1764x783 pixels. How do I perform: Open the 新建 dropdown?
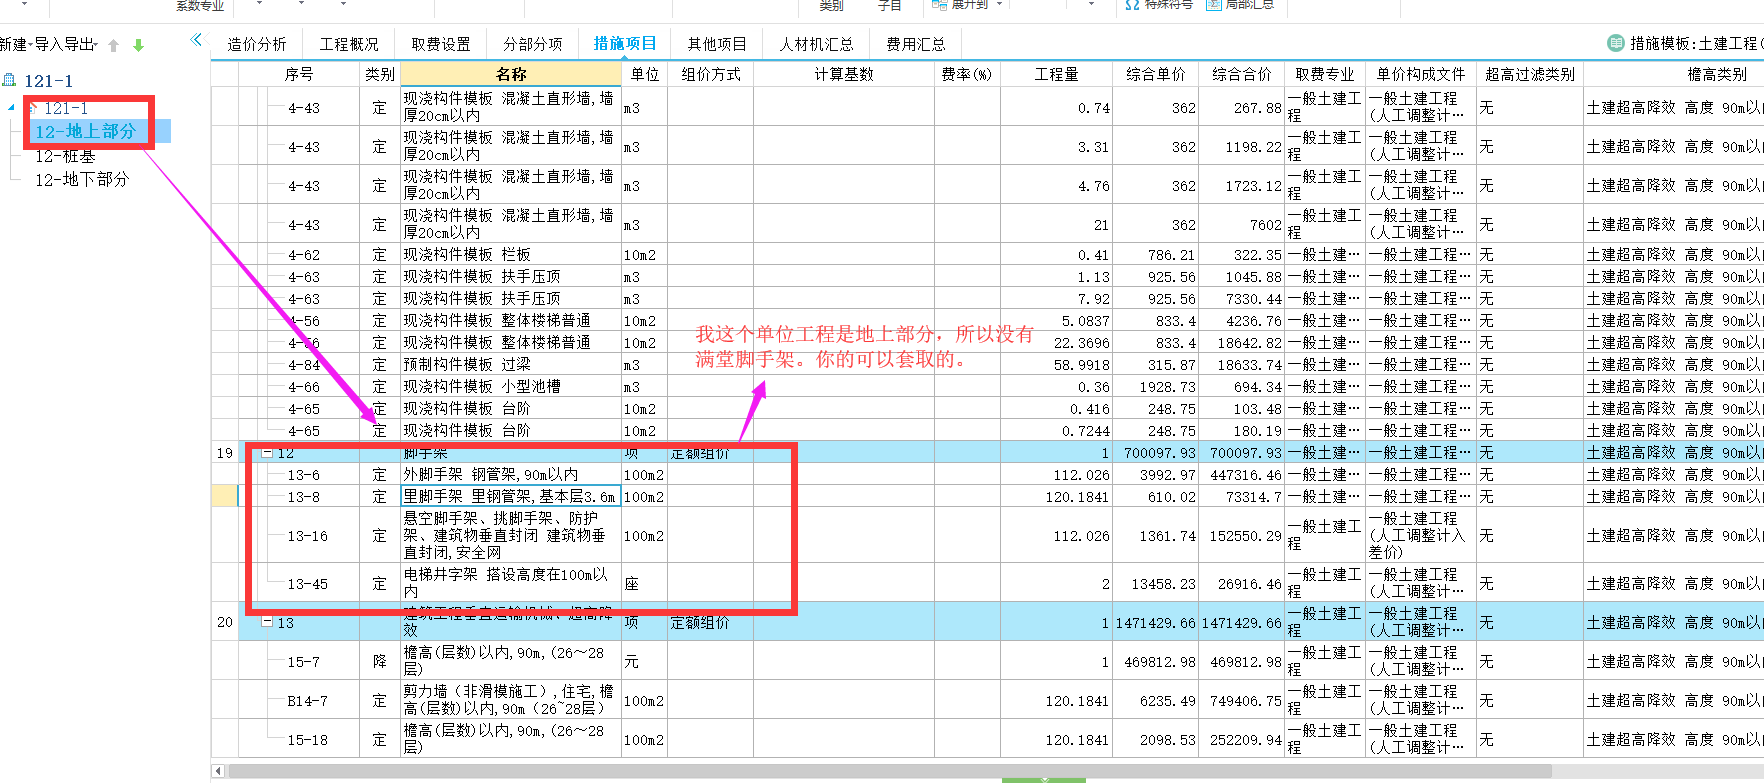click(x=16, y=45)
